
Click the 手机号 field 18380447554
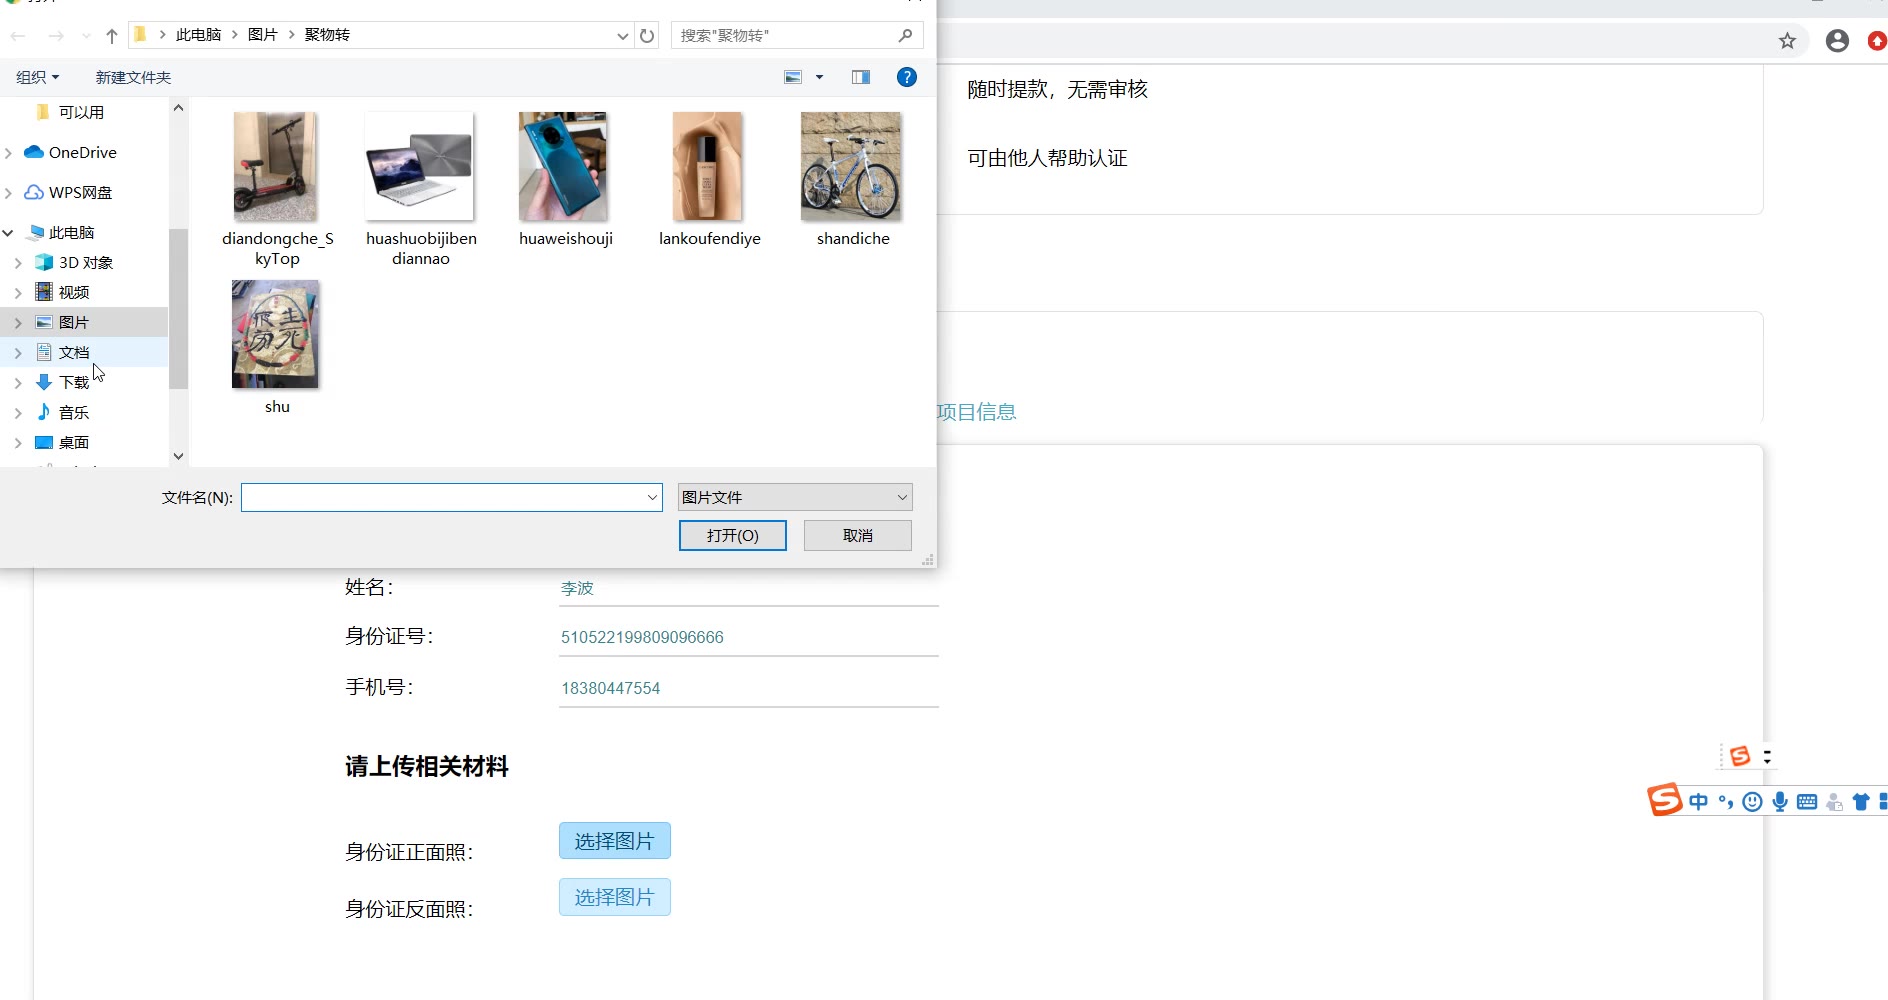[x=749, y=688]
